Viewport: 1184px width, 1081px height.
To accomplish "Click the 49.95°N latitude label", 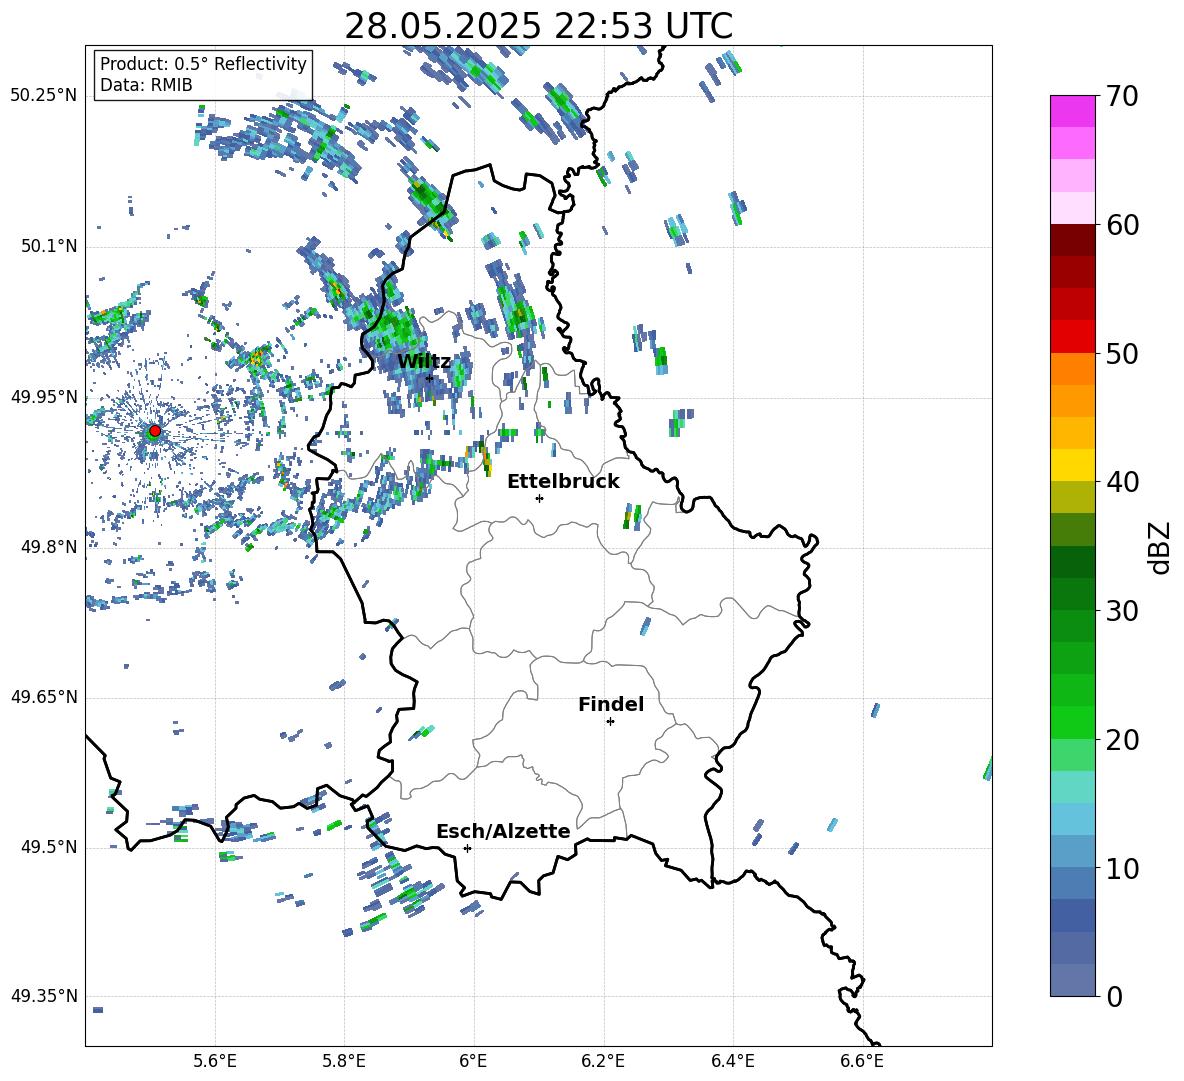I will pyautogui.click(x=43, y=397).
